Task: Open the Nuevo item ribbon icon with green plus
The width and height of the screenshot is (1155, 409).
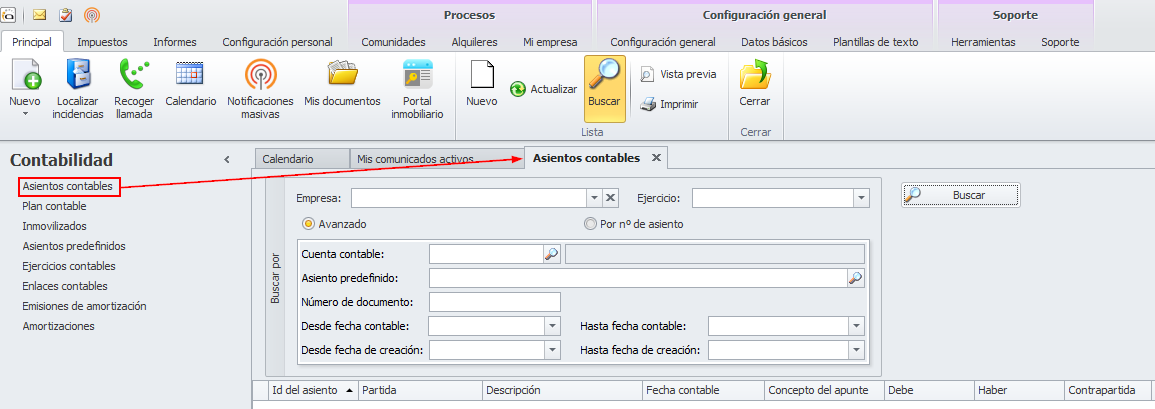Action: [24, 74]
